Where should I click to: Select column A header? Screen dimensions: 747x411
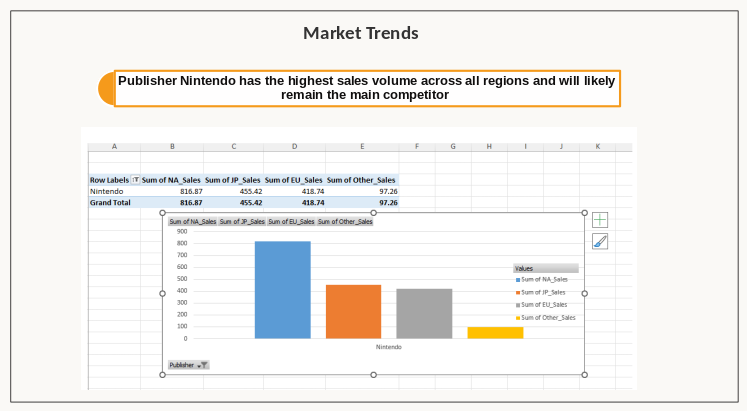[x=114, y=147]
